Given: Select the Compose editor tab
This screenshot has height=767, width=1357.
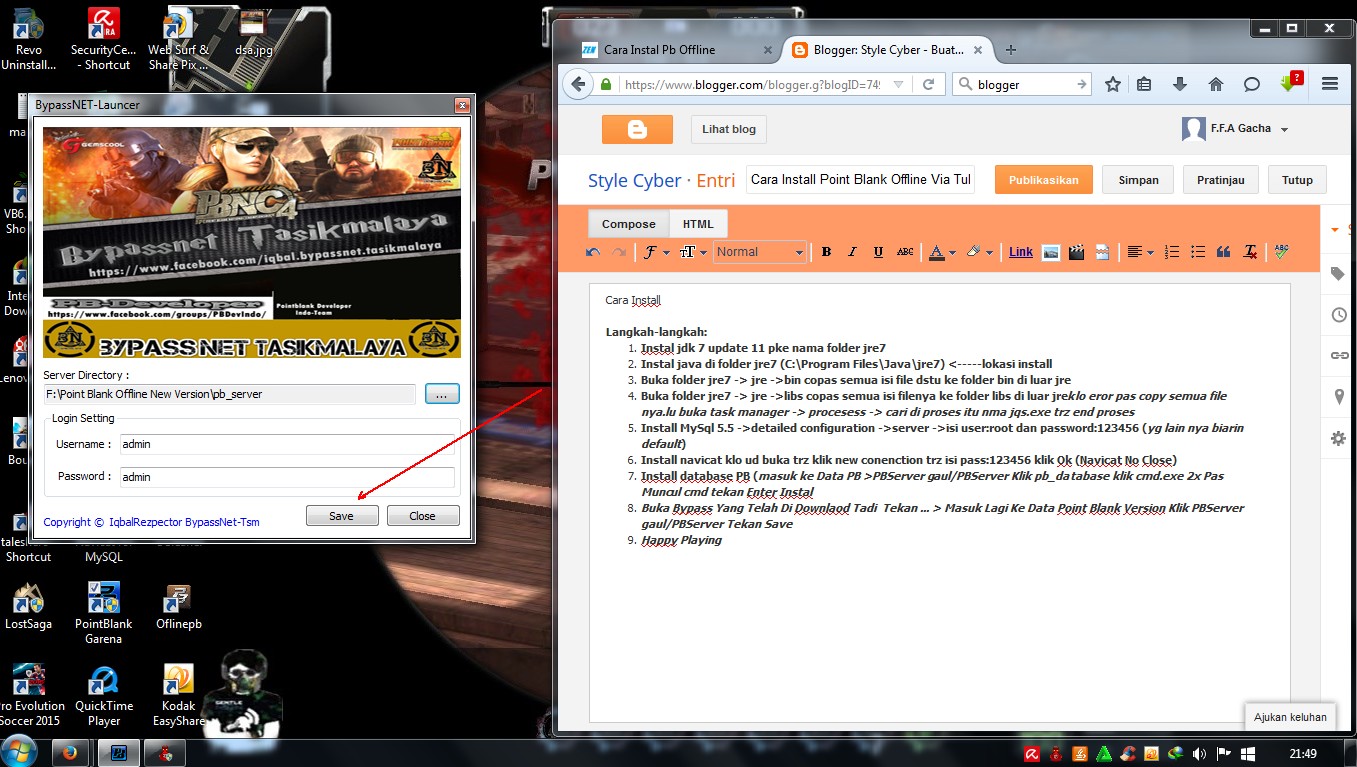Looking at the screenshot, I should click(628, 224).
